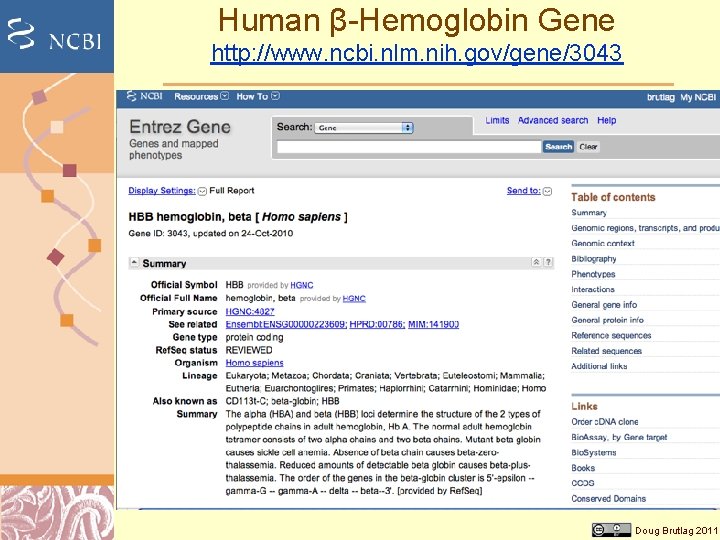Click the Send to link

pyautogui.click(x=523, y=191)
